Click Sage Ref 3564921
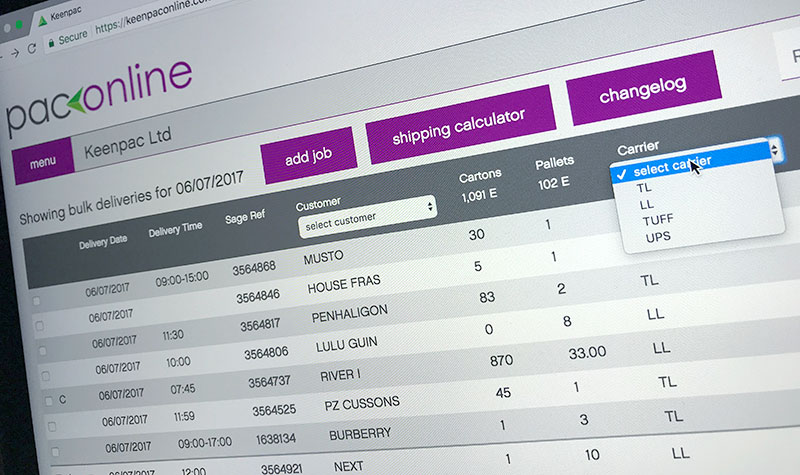The width and height of the screenshot is (800, 475). 282,469
